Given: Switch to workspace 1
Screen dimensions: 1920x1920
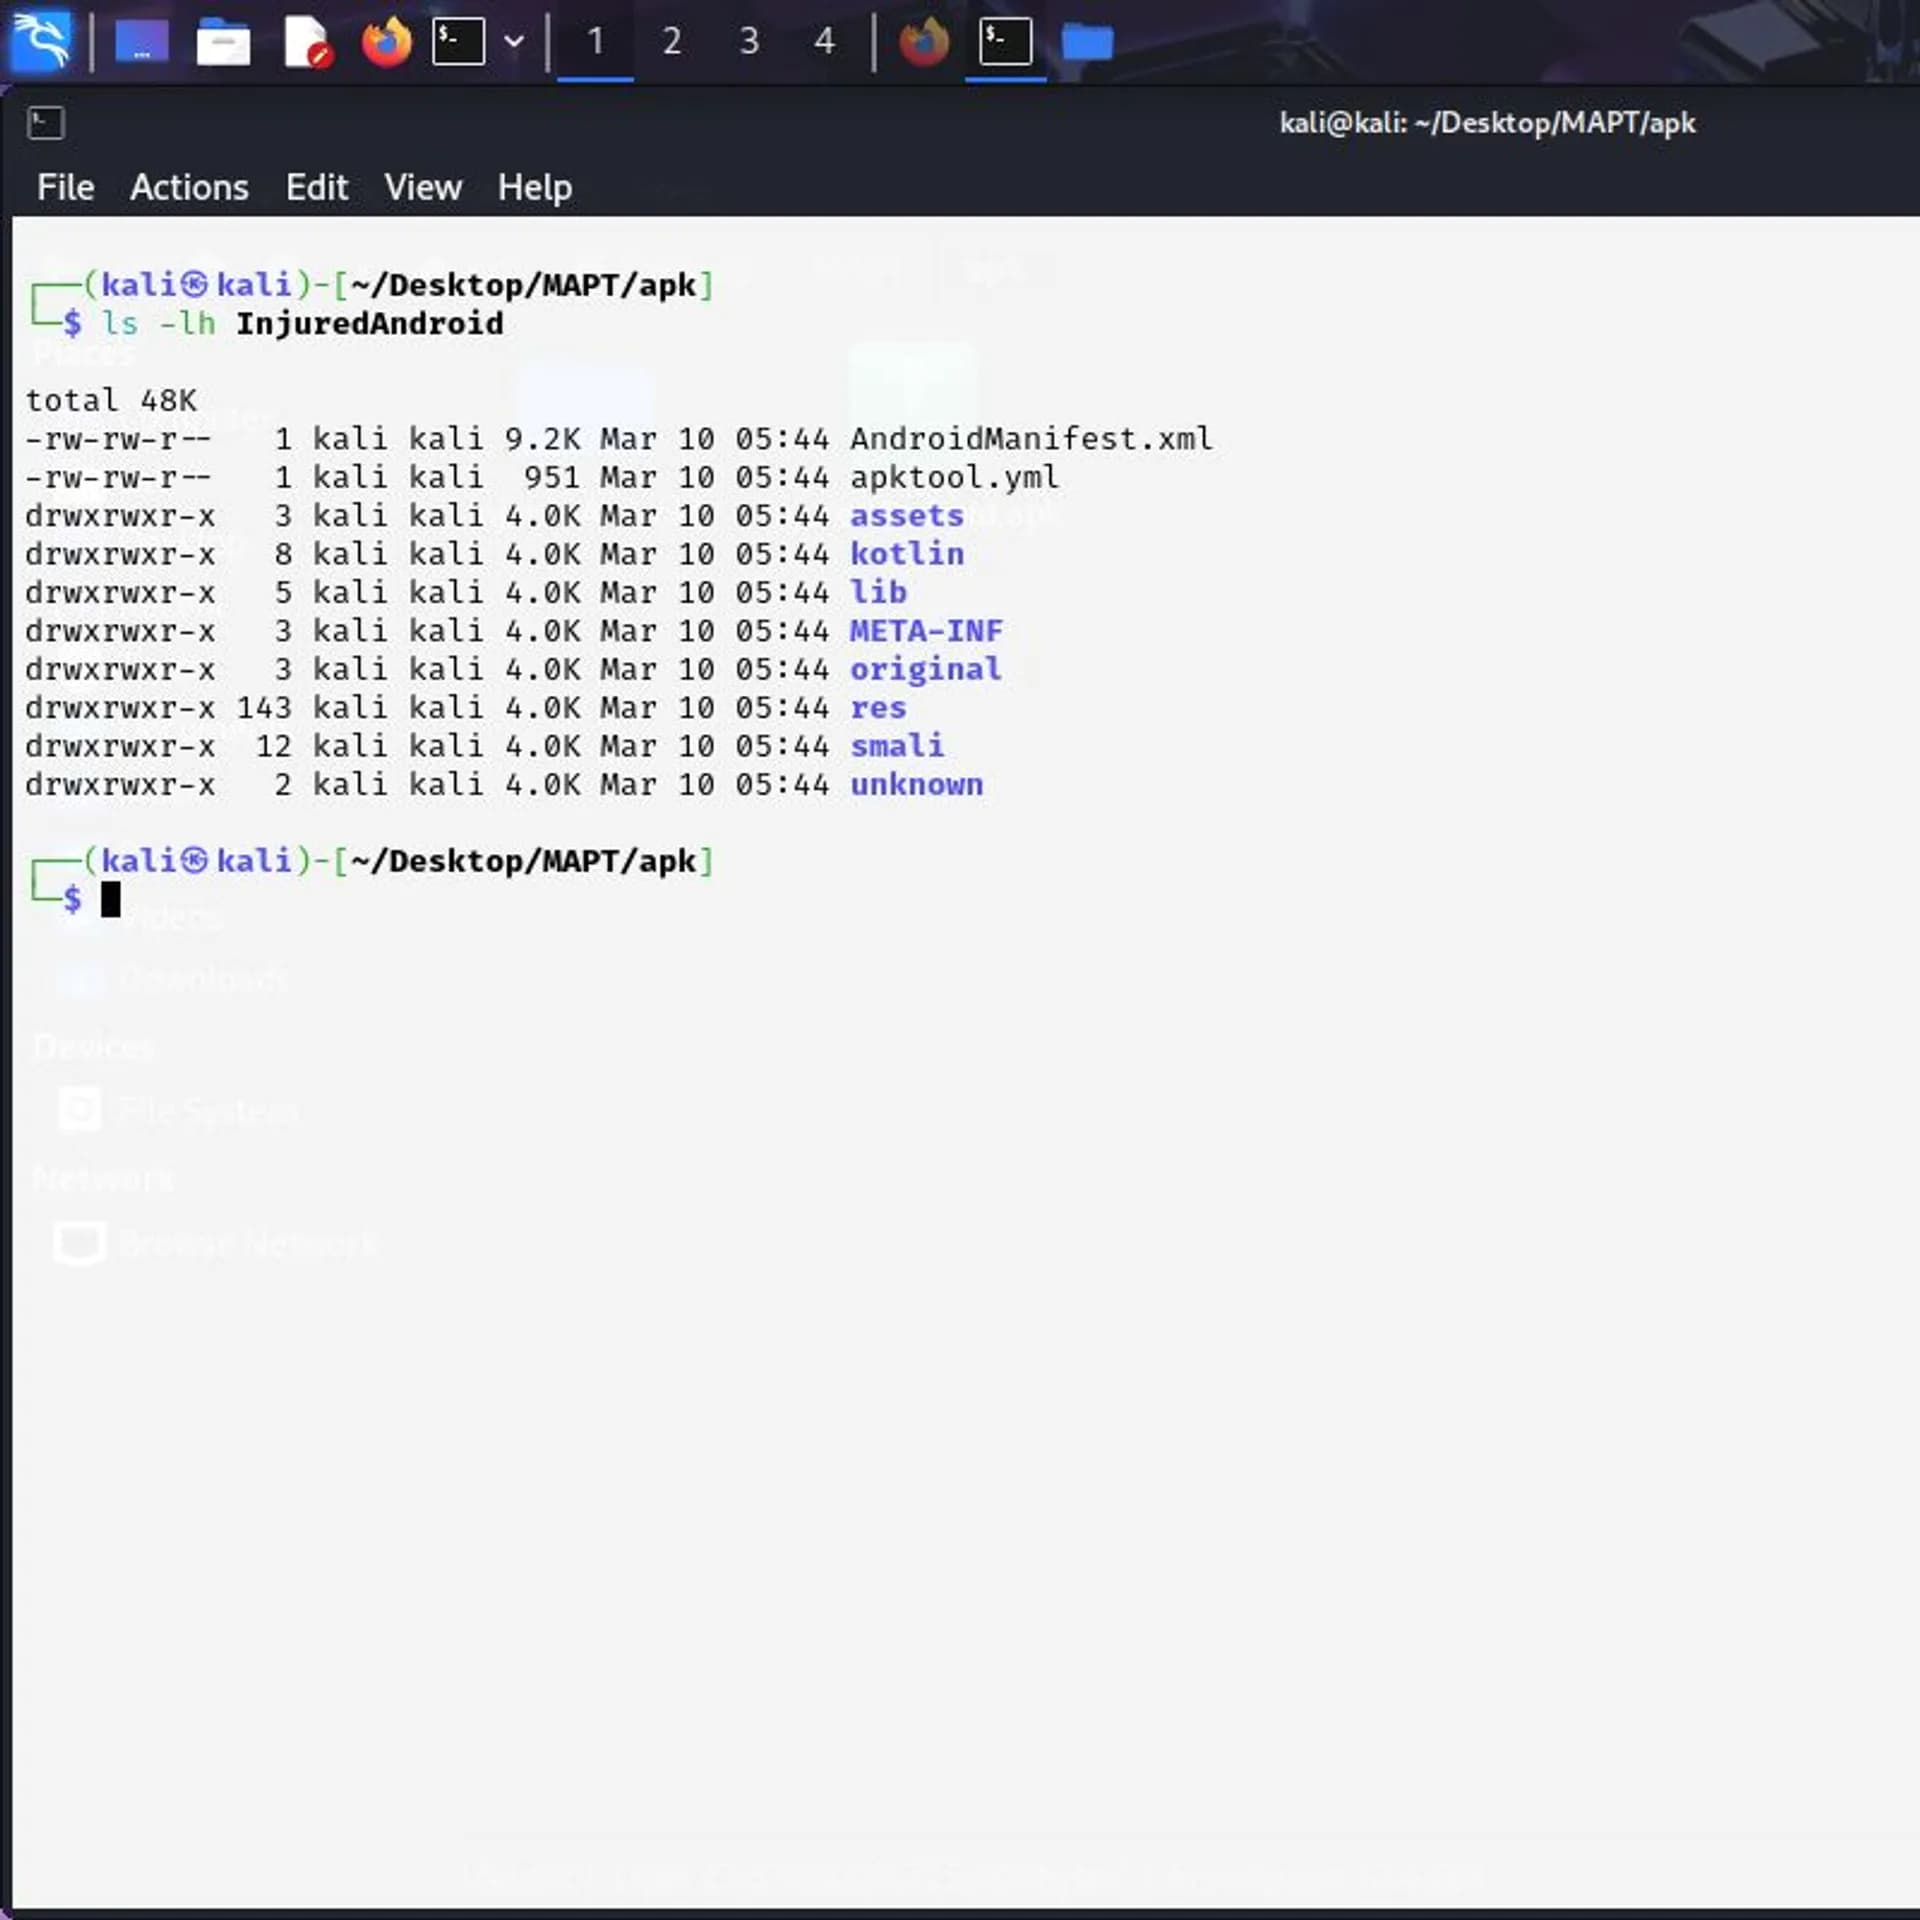Looking at the screenshot, I should click(595, 42).
